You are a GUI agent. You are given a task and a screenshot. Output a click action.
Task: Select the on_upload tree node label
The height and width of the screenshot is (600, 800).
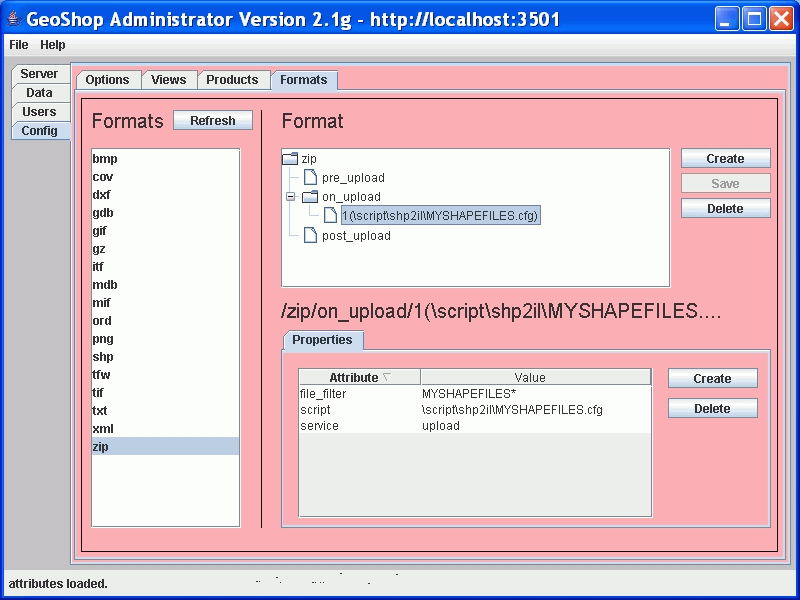(351, 196)
